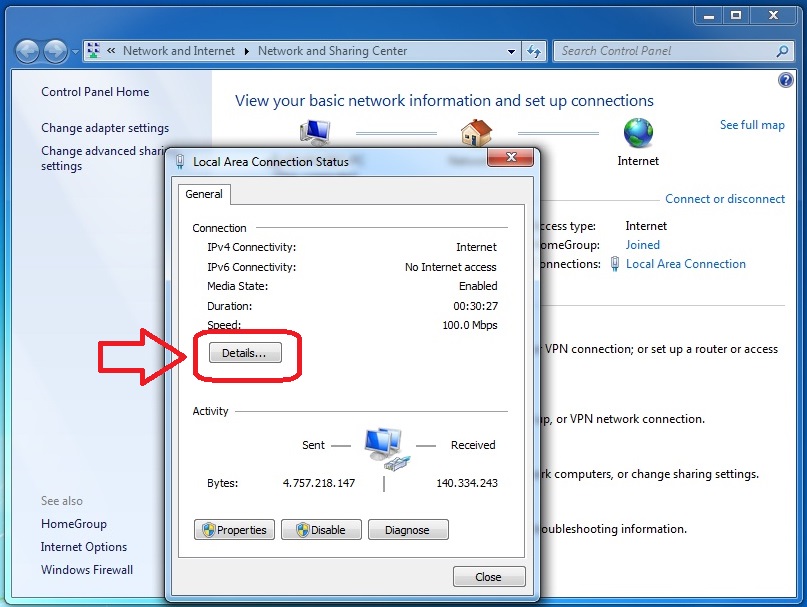Open Change advanced sharing settings
807x607 pixels.
point(103,158)
